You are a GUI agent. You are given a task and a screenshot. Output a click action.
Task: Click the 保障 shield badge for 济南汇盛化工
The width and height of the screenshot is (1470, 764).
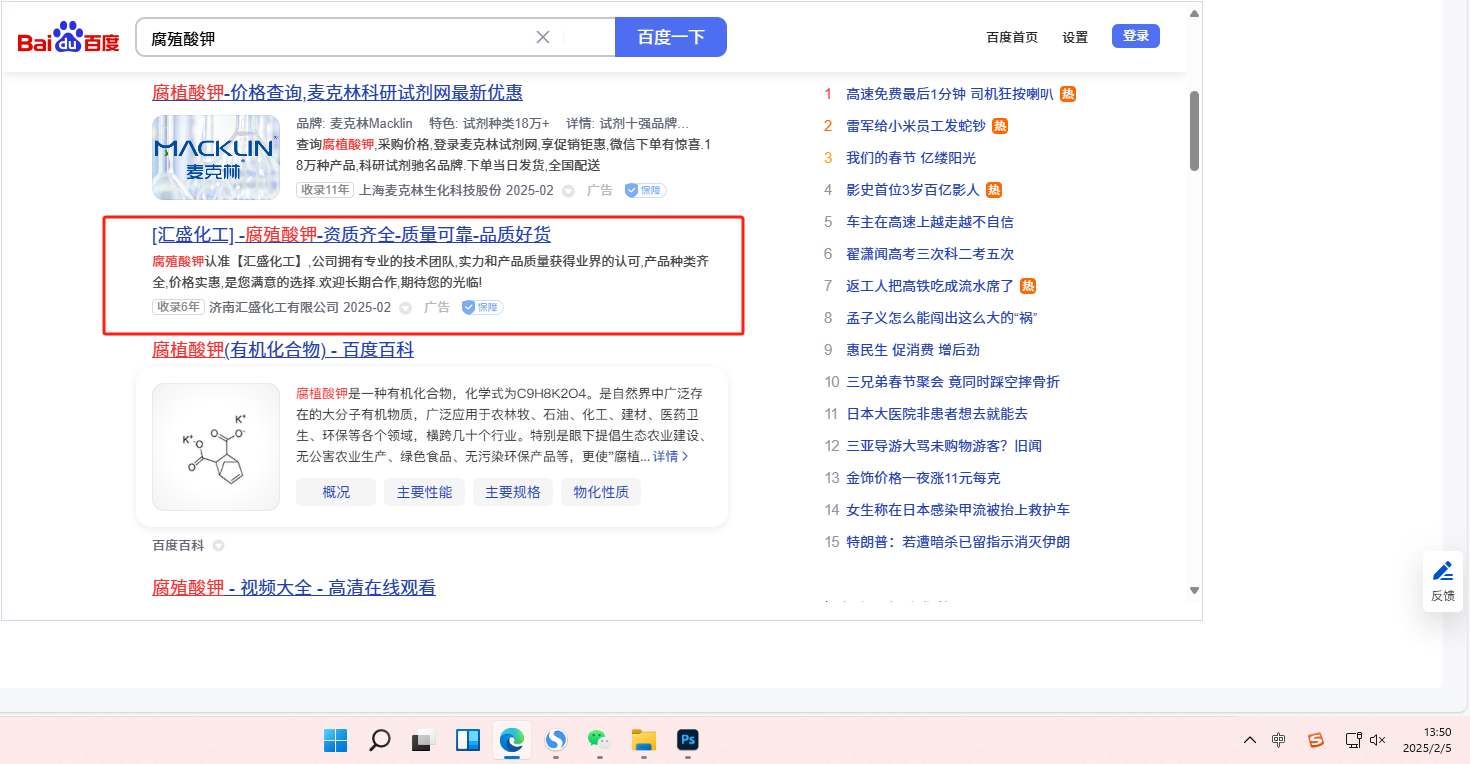point(481,307)
